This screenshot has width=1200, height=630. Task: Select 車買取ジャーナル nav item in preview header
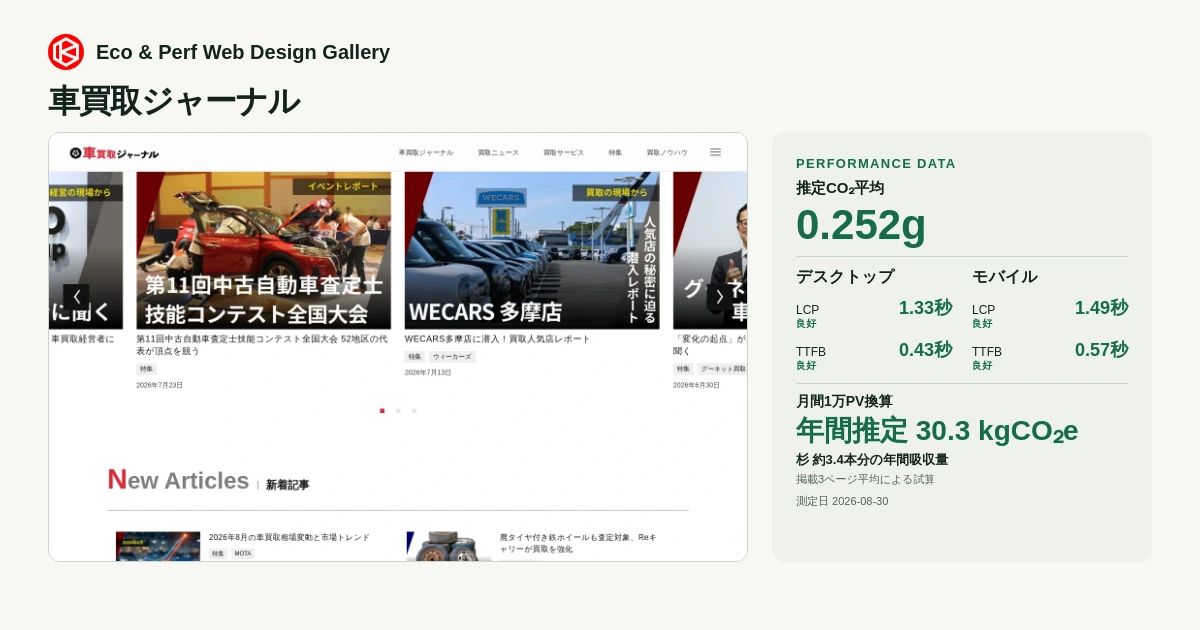426,153
